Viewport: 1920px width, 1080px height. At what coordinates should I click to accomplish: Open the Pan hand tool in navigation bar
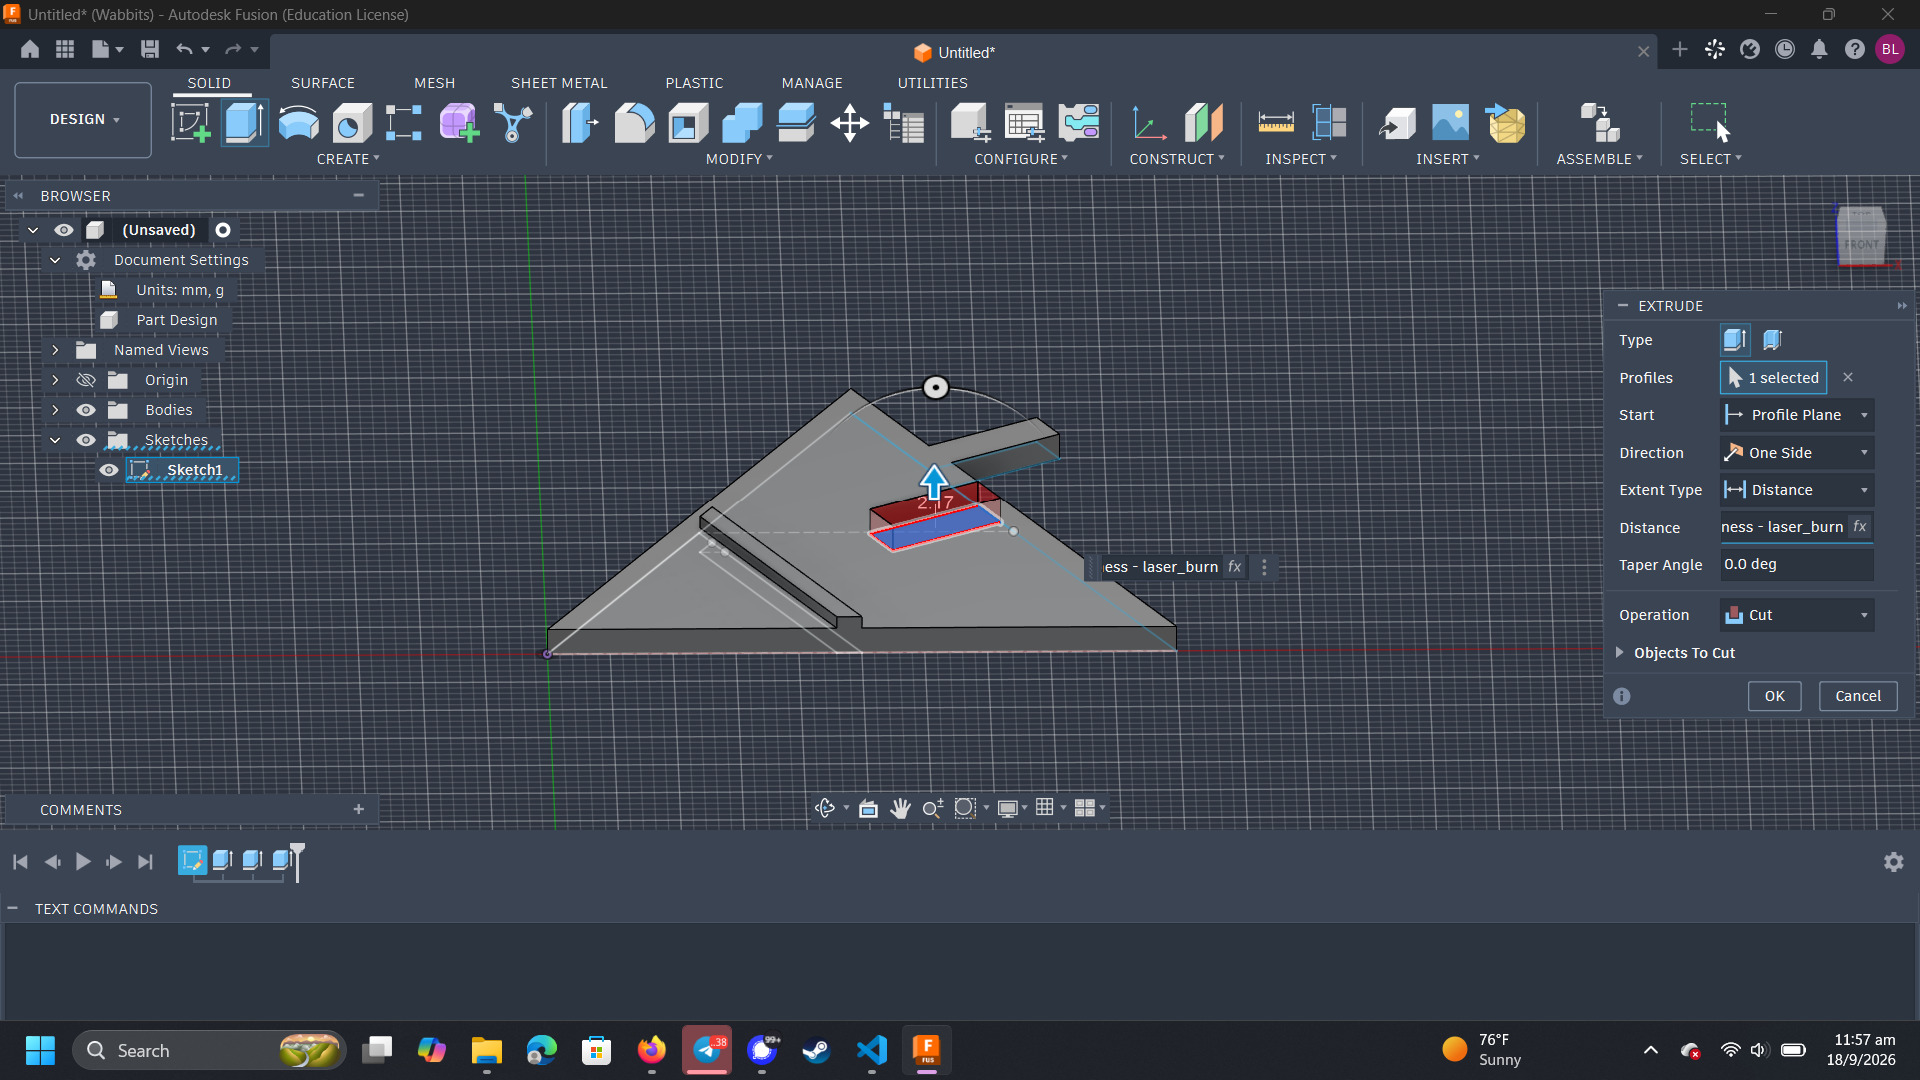click(x=900, y=808)
